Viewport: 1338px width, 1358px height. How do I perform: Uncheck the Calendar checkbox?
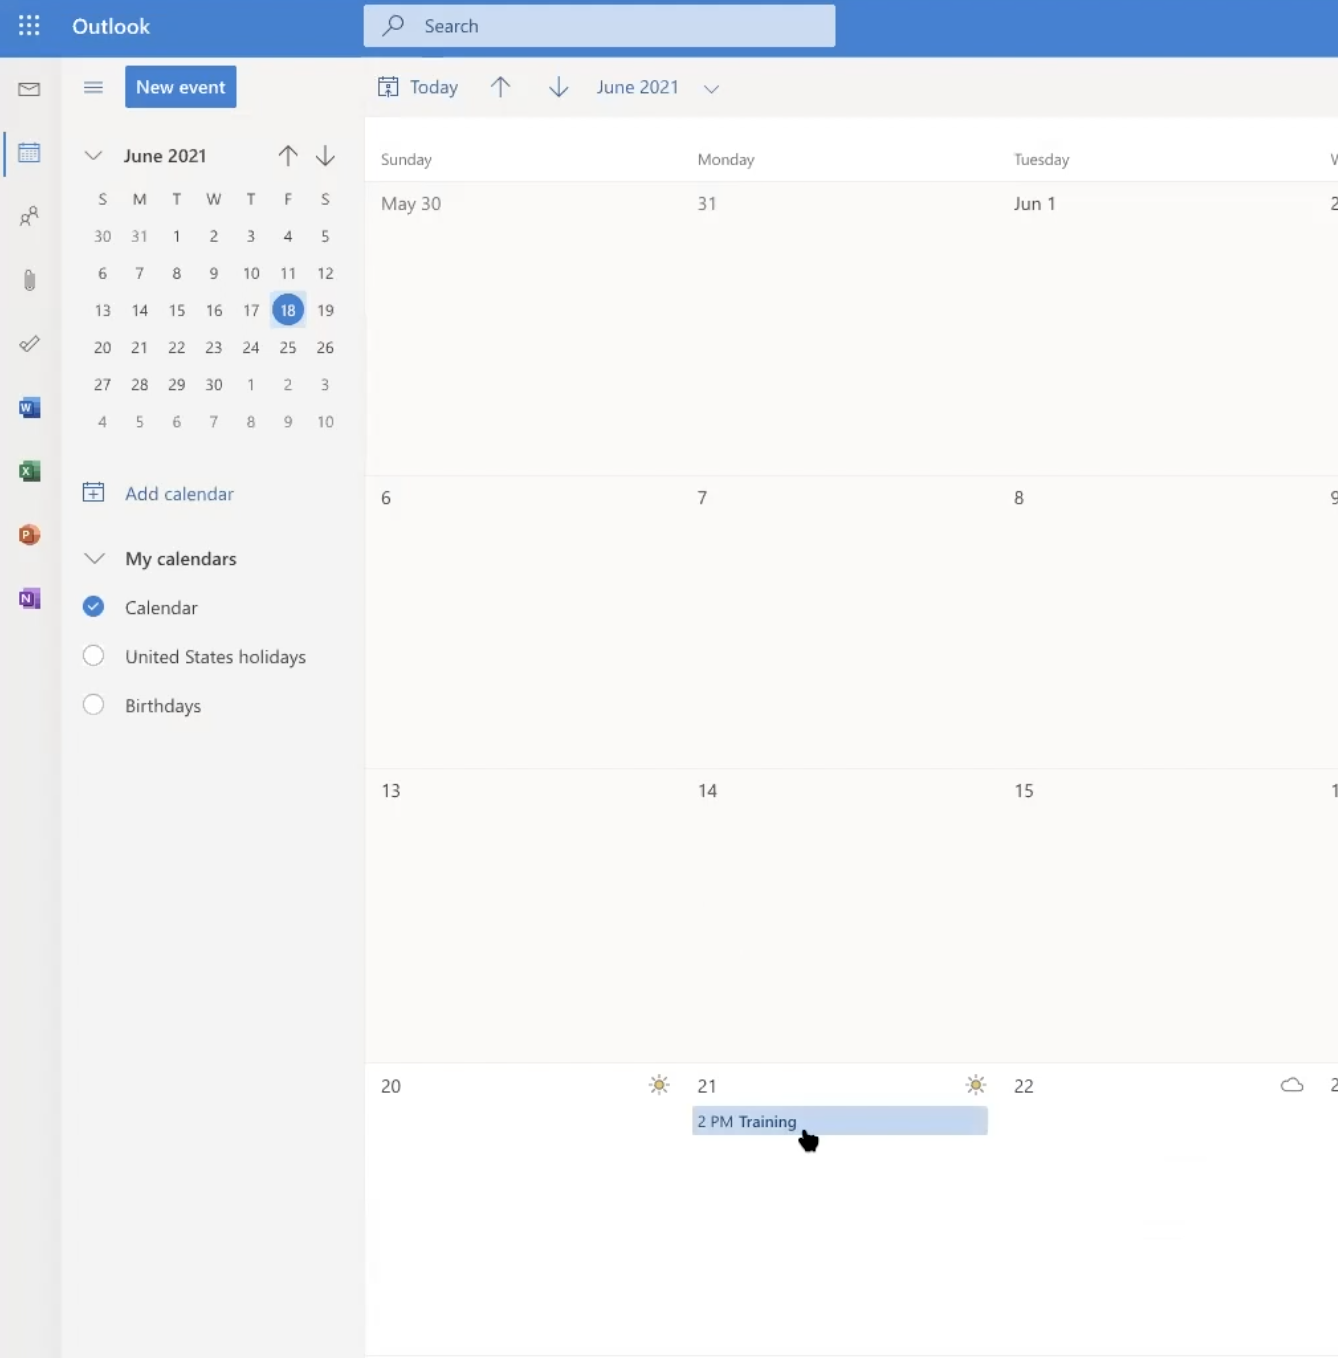click(x=93, y=607)
